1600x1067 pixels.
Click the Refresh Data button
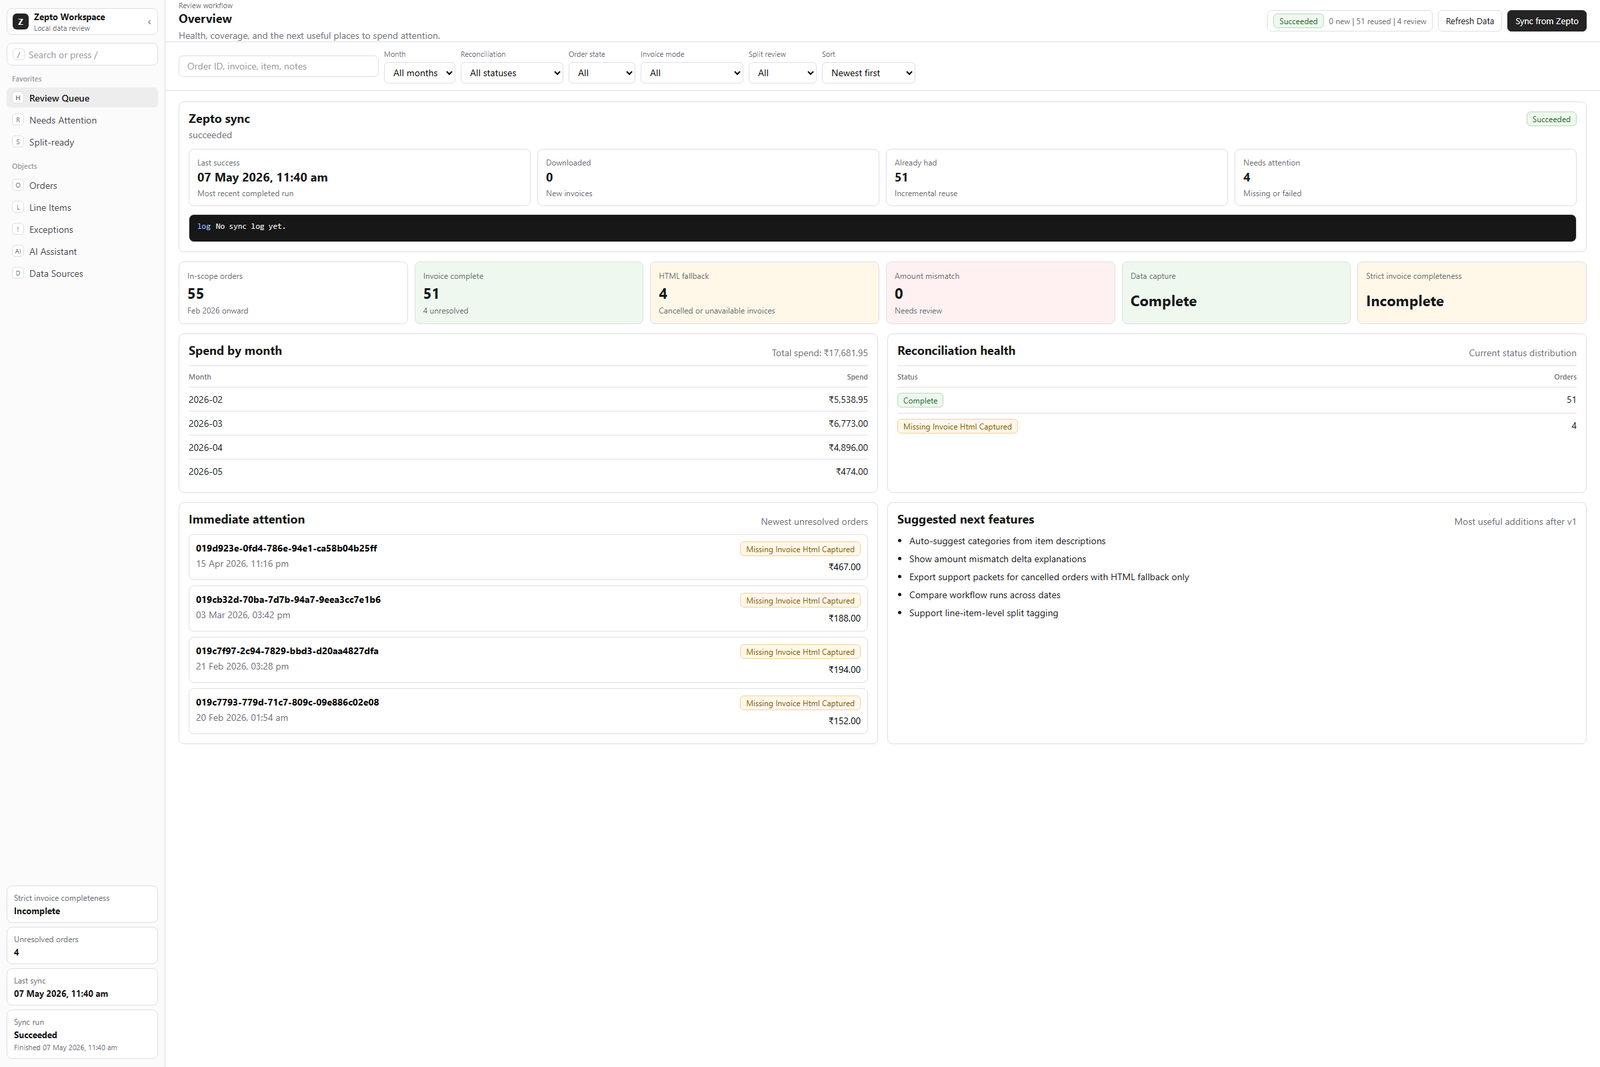click(1470, 21)
